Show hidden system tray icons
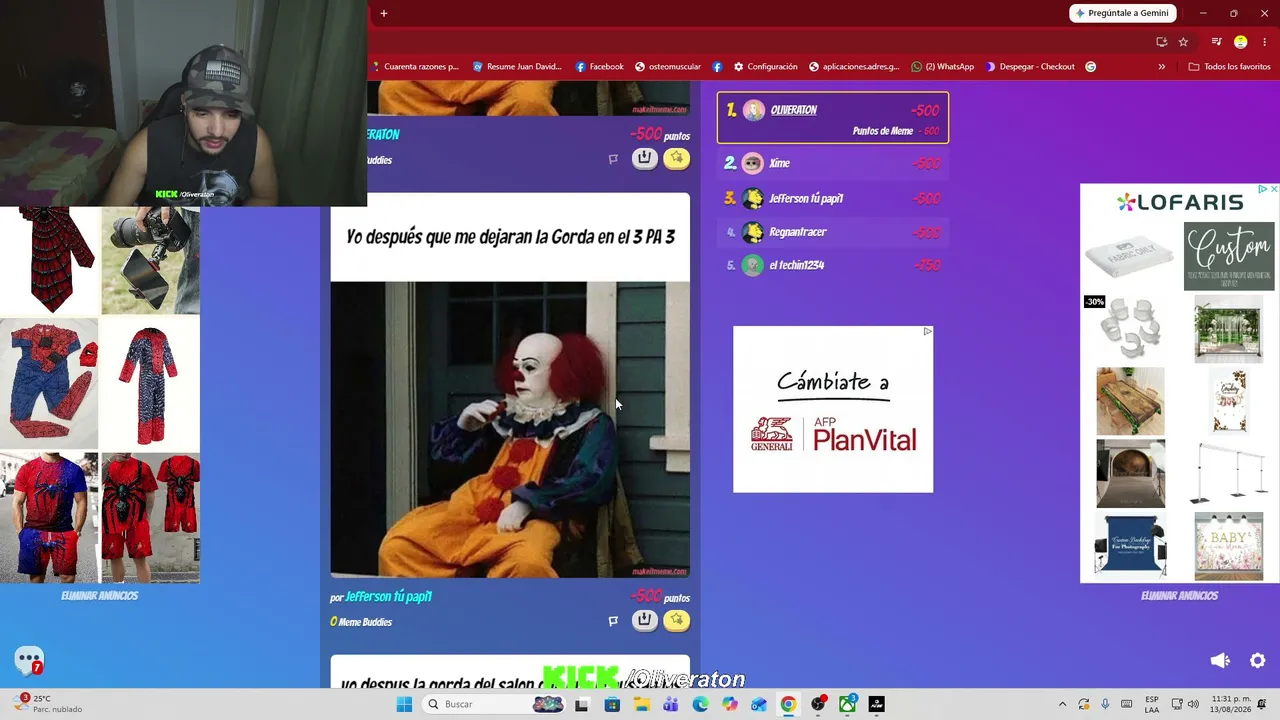 click(x=1062, y=704)
